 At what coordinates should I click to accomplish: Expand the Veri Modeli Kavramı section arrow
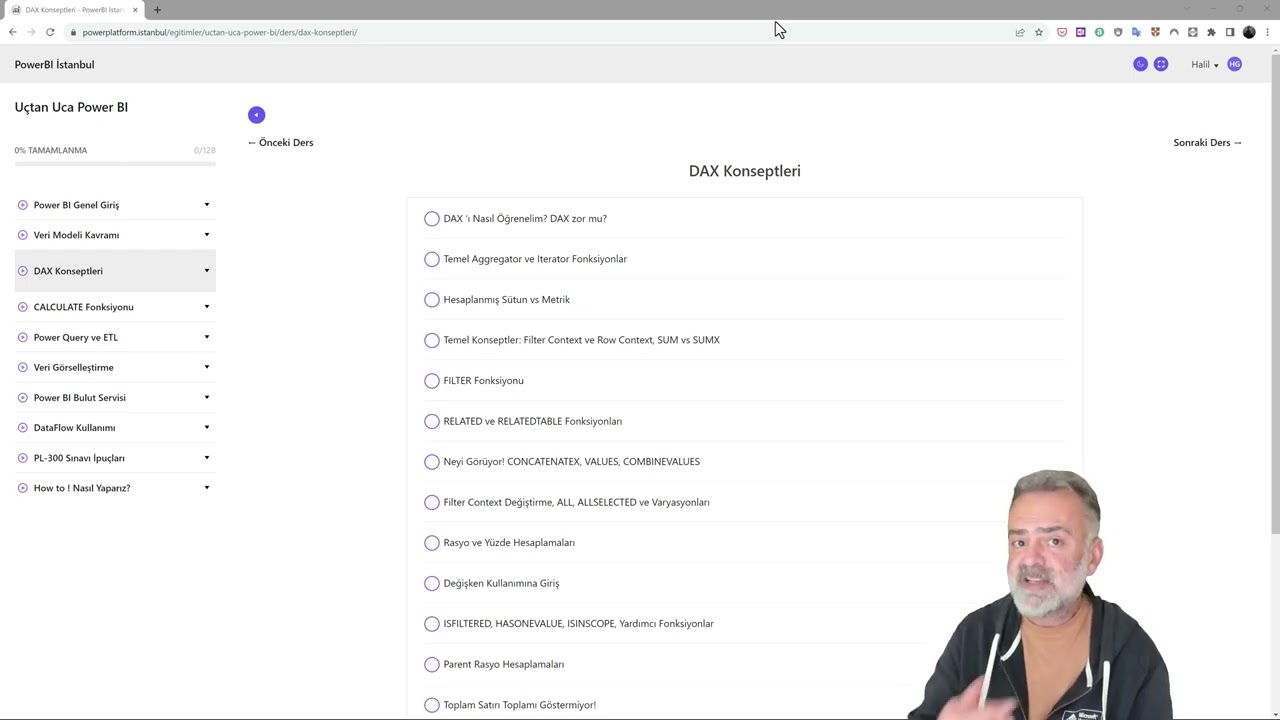(207, 235)
